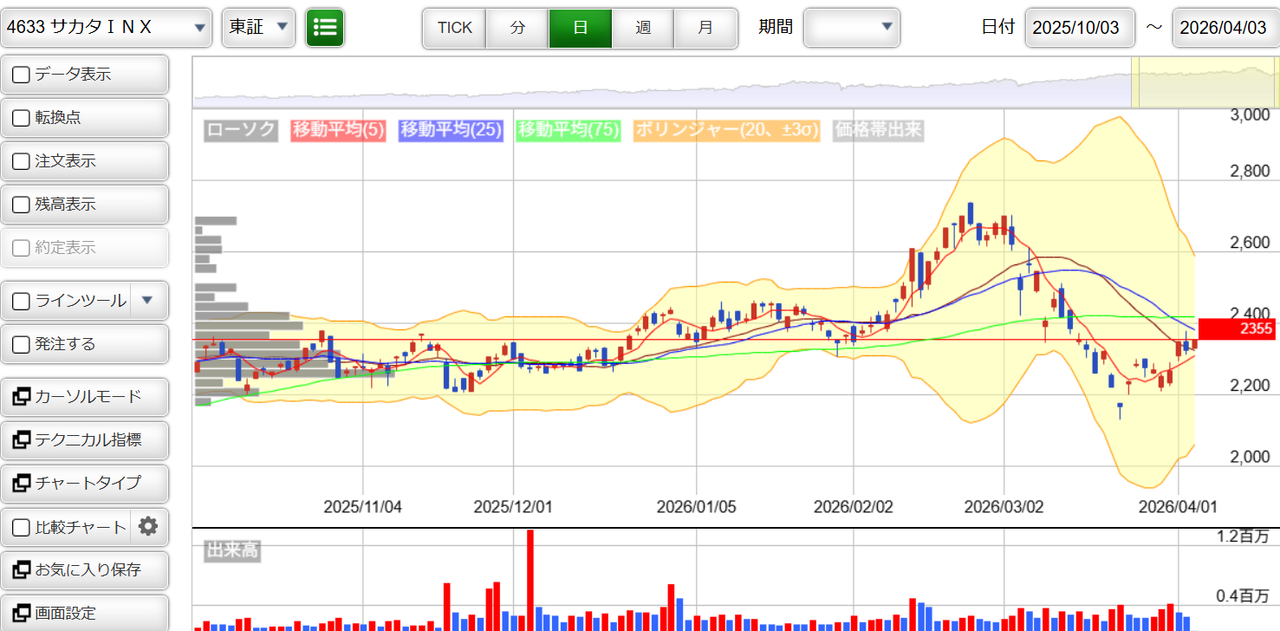This screenshot has width=1280, height=631.
Task: Open the 東証 exchange dropdown
Action: pos(258,28)
